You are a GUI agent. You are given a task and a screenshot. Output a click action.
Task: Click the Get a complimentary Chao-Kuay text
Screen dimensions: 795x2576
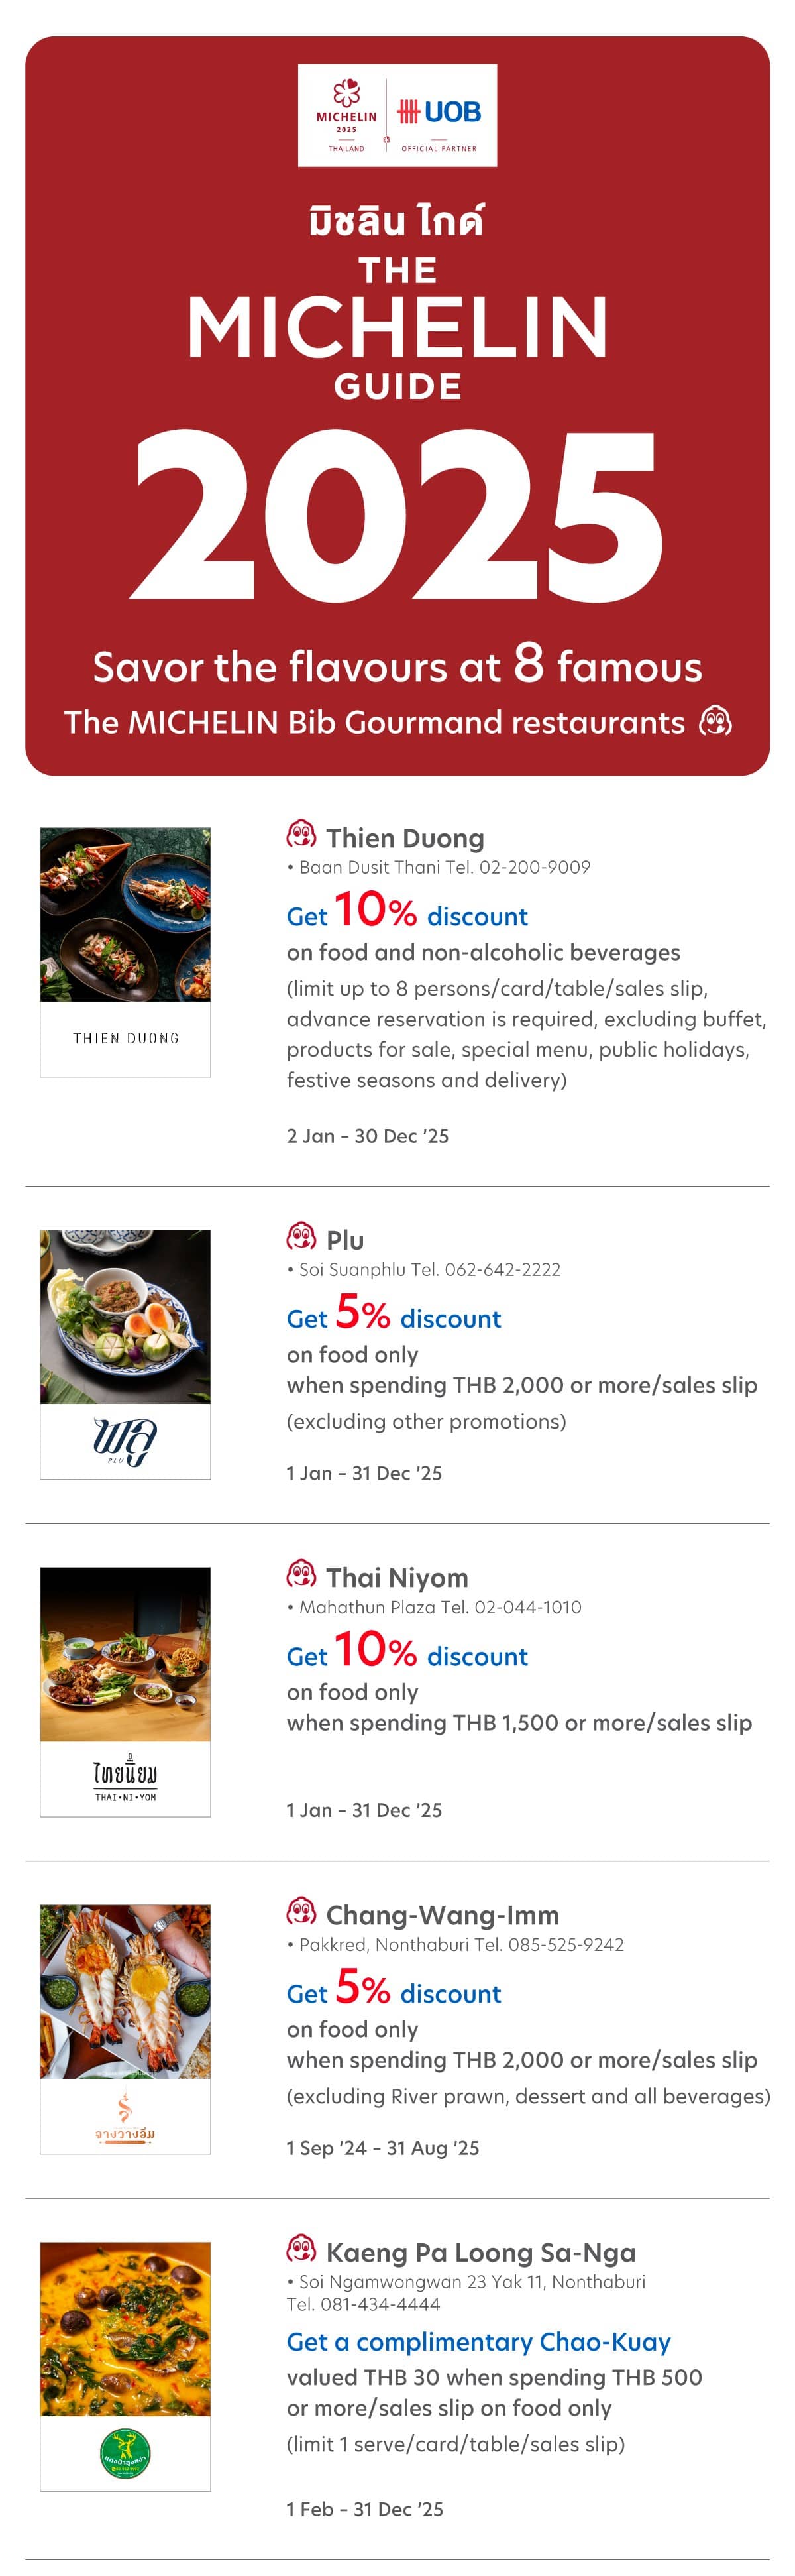click(478, 2342)
